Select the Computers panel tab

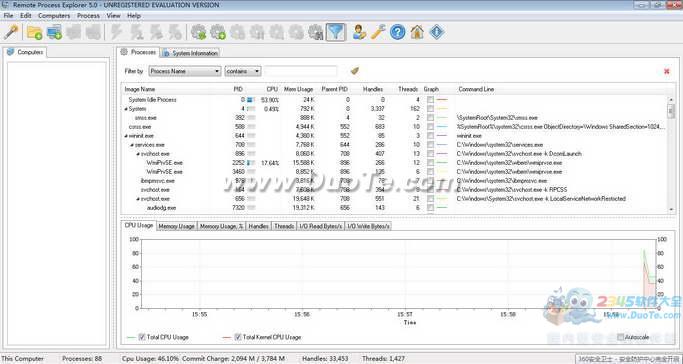point(25,52)
